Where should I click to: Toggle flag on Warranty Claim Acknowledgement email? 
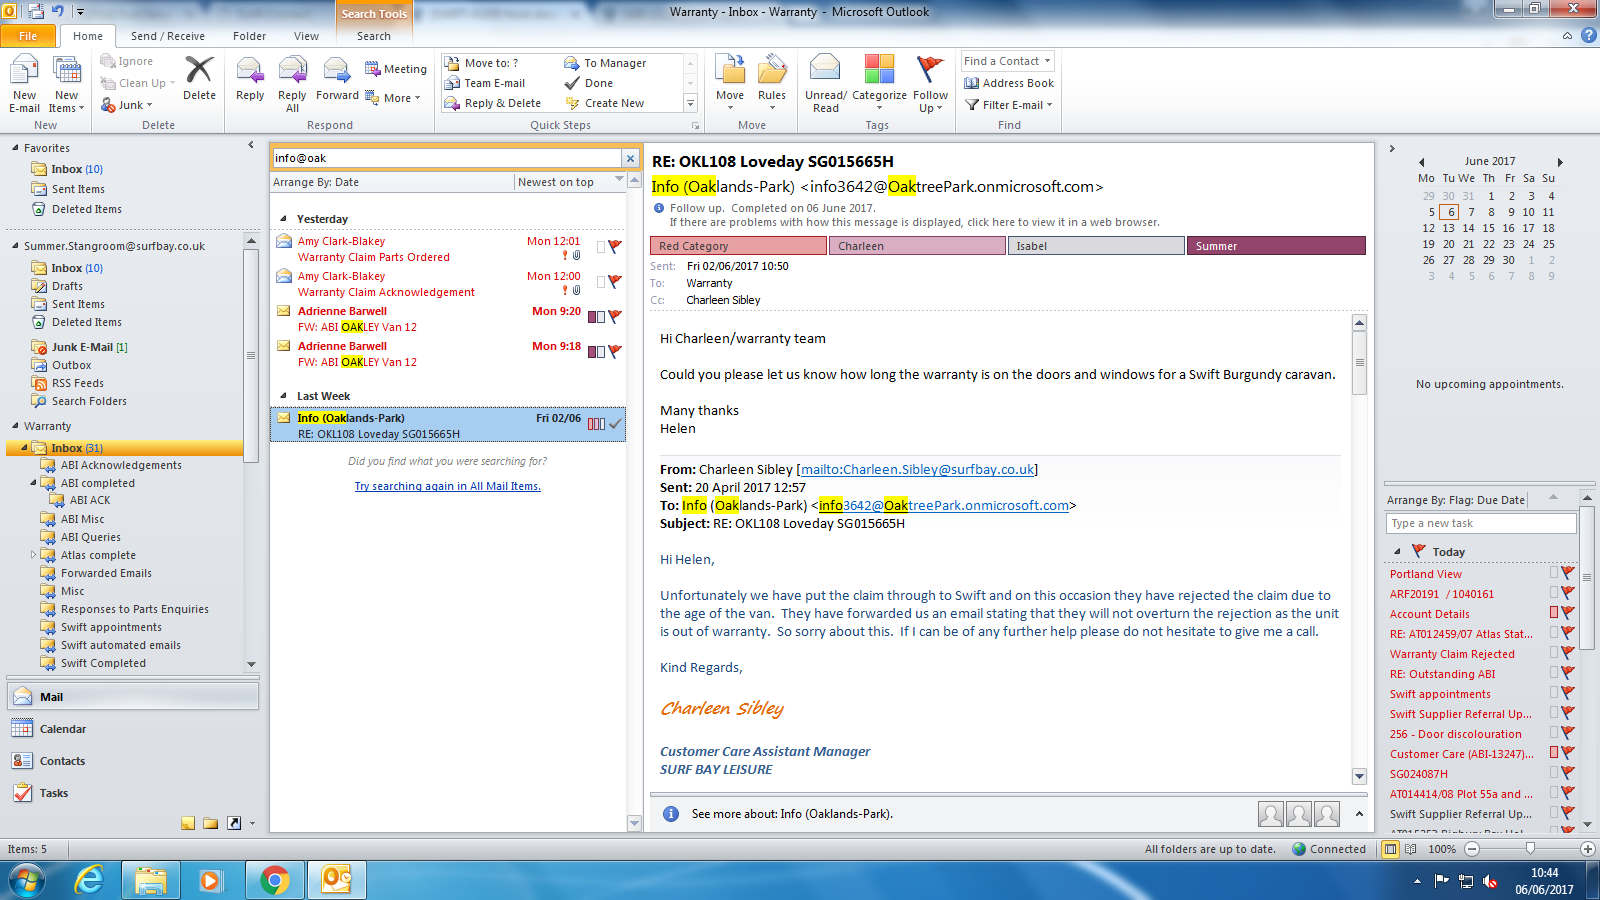tap(615, 281)
